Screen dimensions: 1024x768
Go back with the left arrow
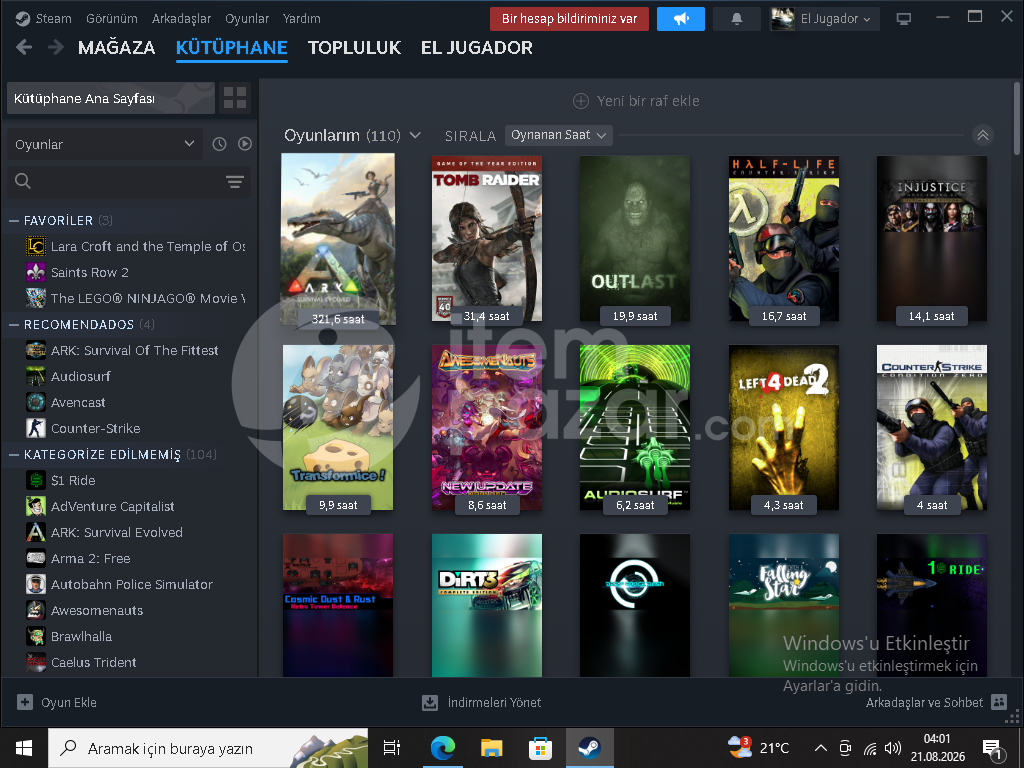(x=24, y=47)
